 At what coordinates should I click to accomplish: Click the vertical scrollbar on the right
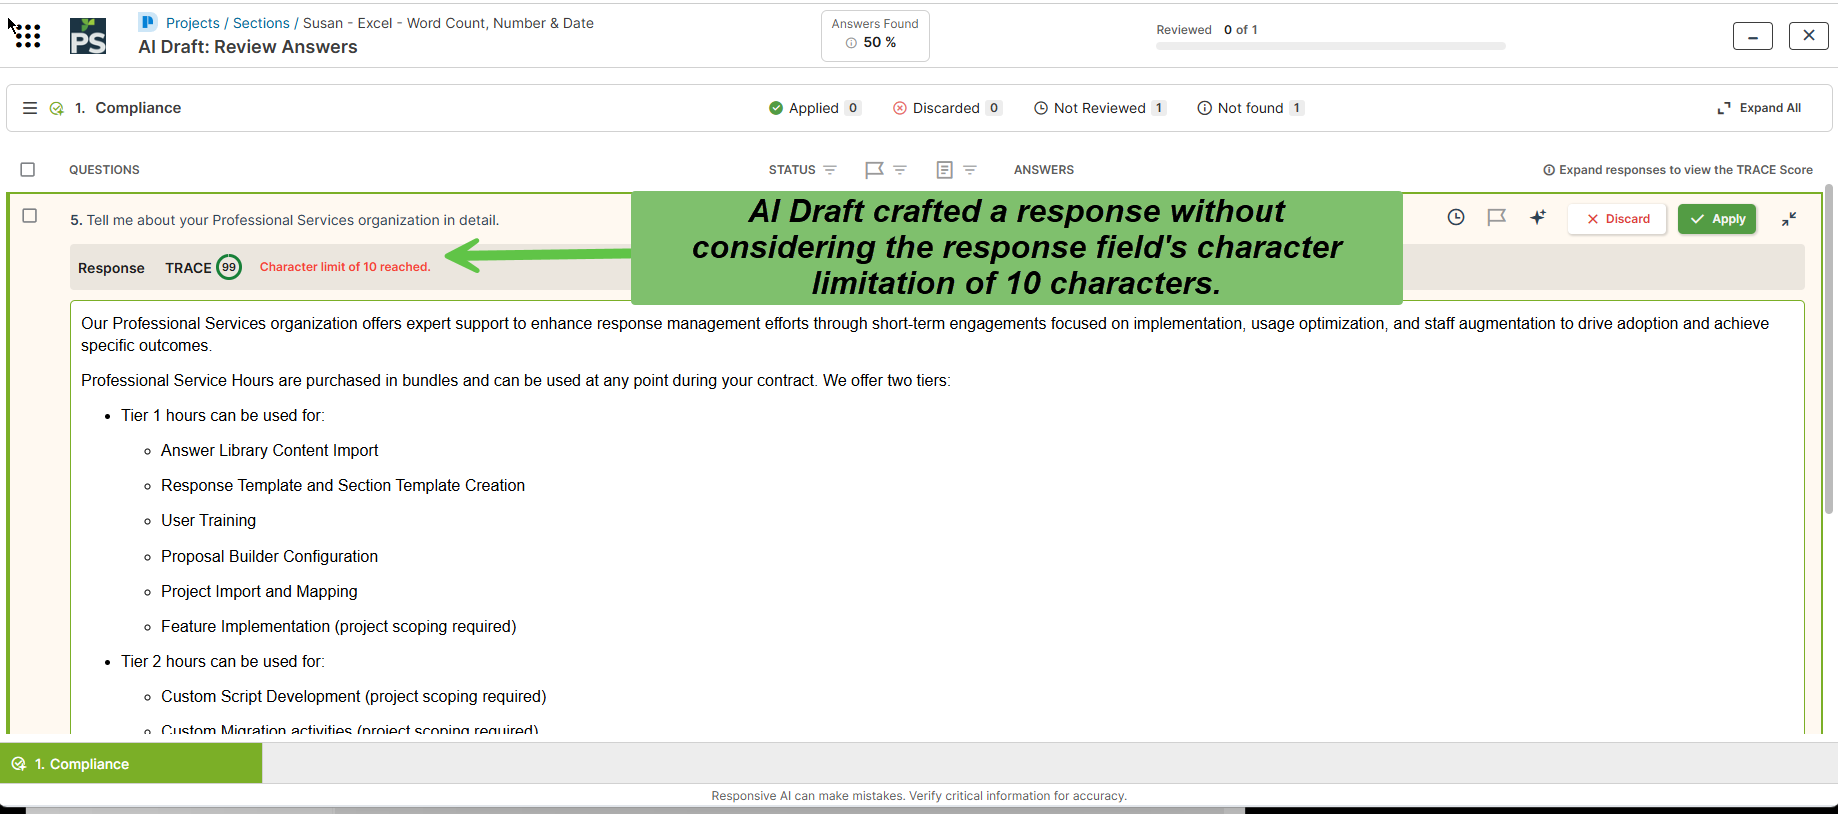pyautogui.click(x=1830, y=350)
